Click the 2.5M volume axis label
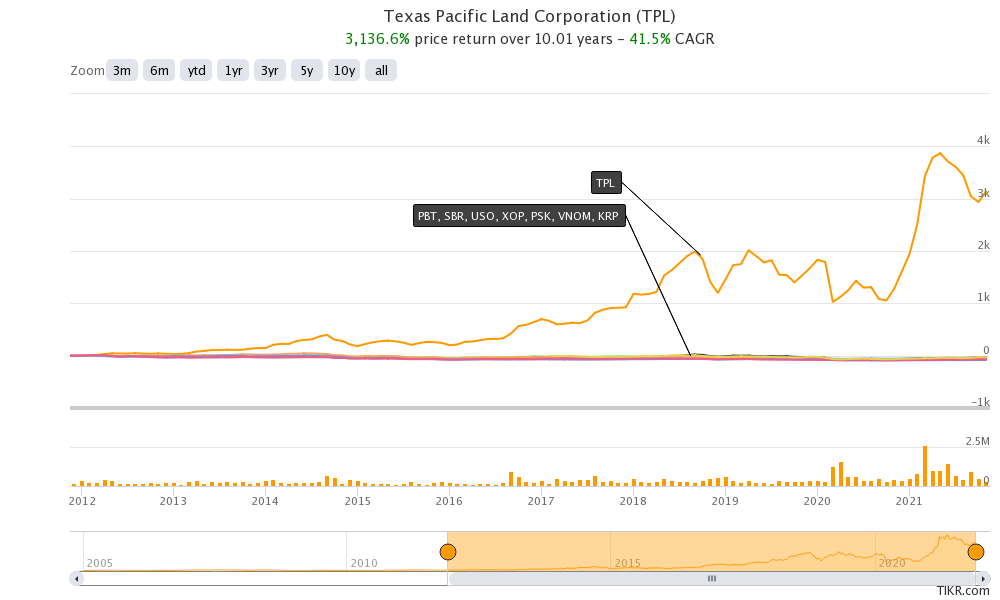The height and width of the screenshot is (600, 1000). [977, 441]
